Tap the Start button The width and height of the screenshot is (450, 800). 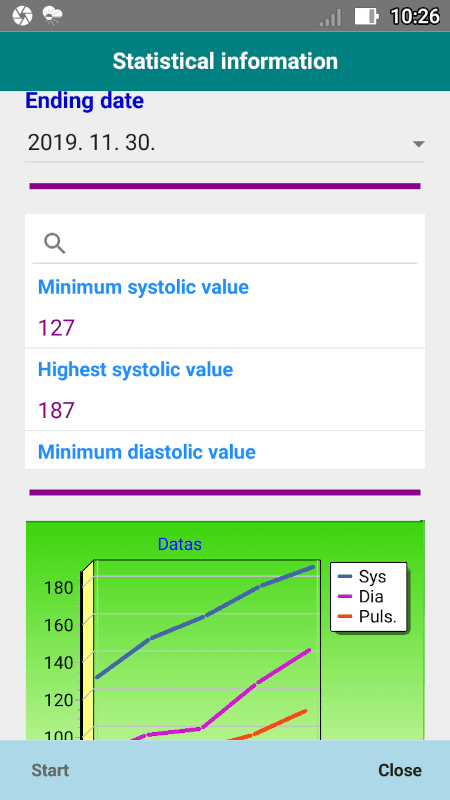pos(50,770)
